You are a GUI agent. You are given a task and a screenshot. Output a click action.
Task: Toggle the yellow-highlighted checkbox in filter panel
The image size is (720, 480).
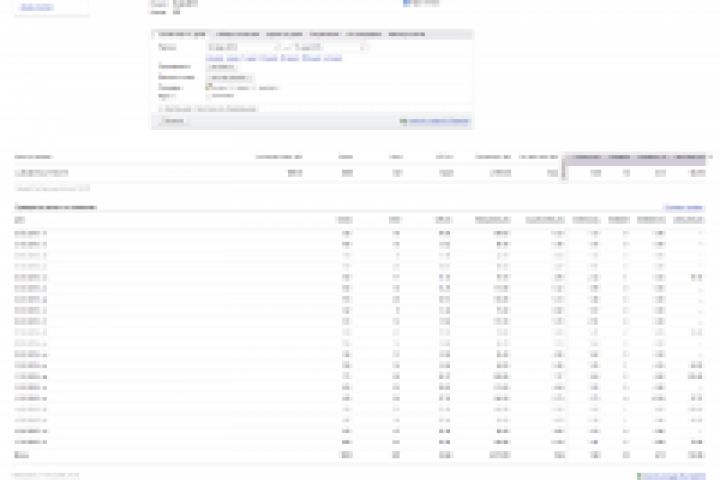(x=209, y=87)
